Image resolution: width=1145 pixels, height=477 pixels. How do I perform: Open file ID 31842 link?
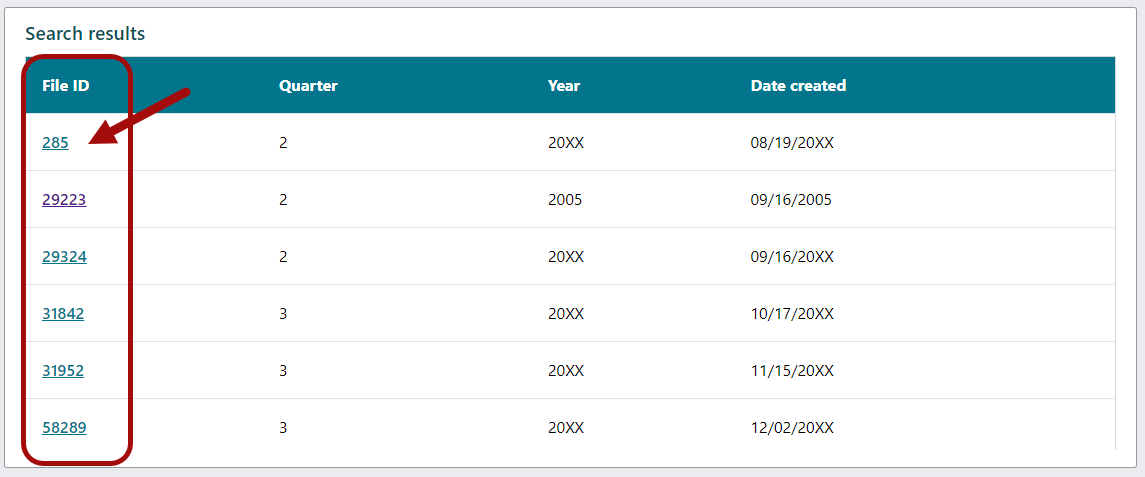pyautogui.click(x=63, y=314)
